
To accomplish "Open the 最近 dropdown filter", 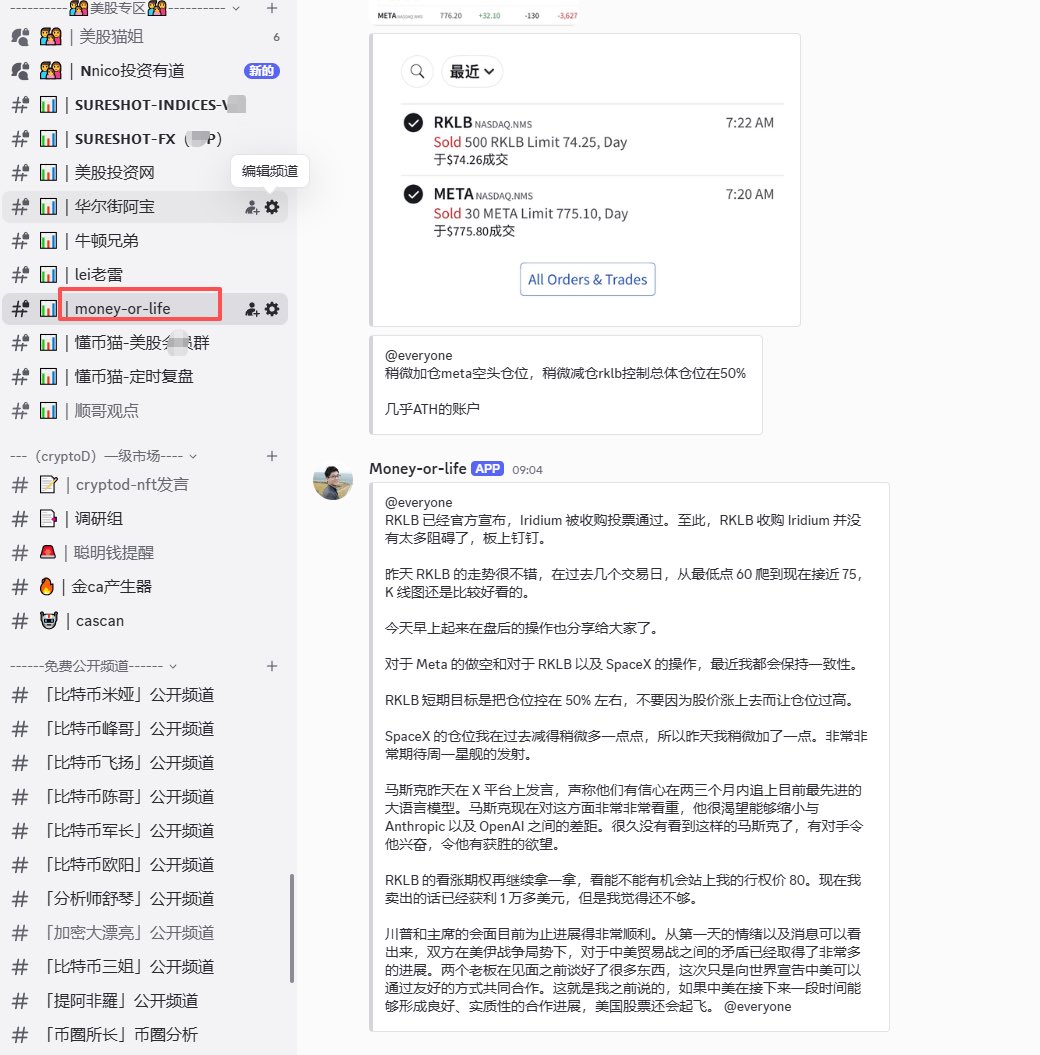I will click(472, 71).
